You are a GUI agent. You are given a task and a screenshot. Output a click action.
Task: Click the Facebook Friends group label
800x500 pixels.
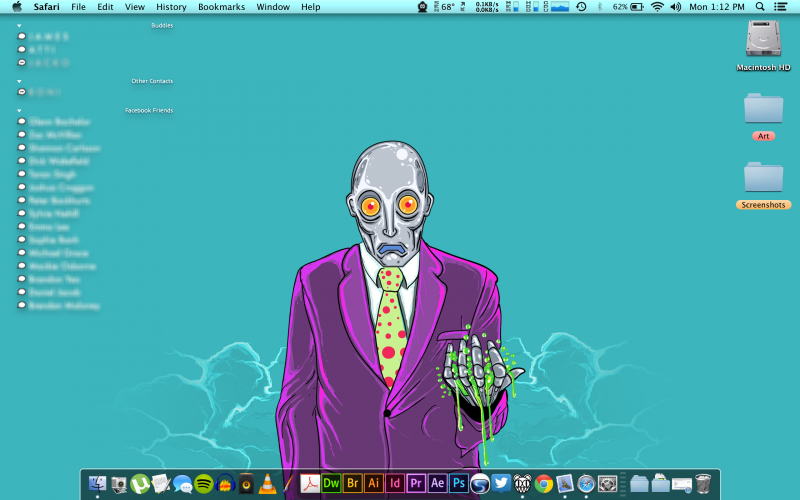149,110
